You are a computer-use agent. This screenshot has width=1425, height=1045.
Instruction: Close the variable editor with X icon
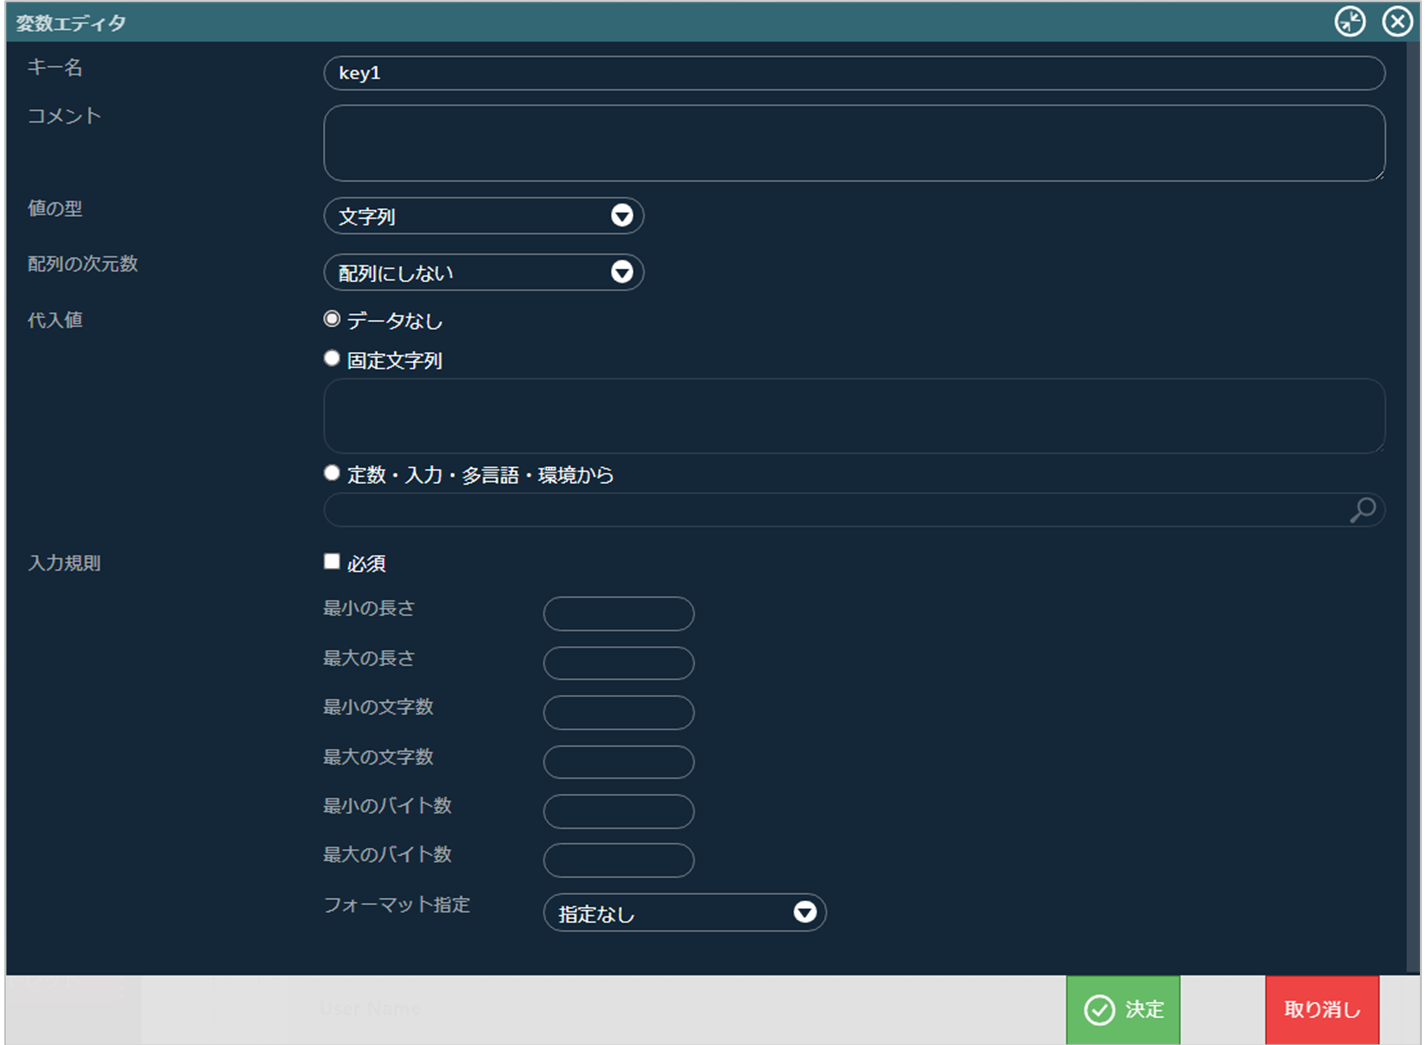1397,22
